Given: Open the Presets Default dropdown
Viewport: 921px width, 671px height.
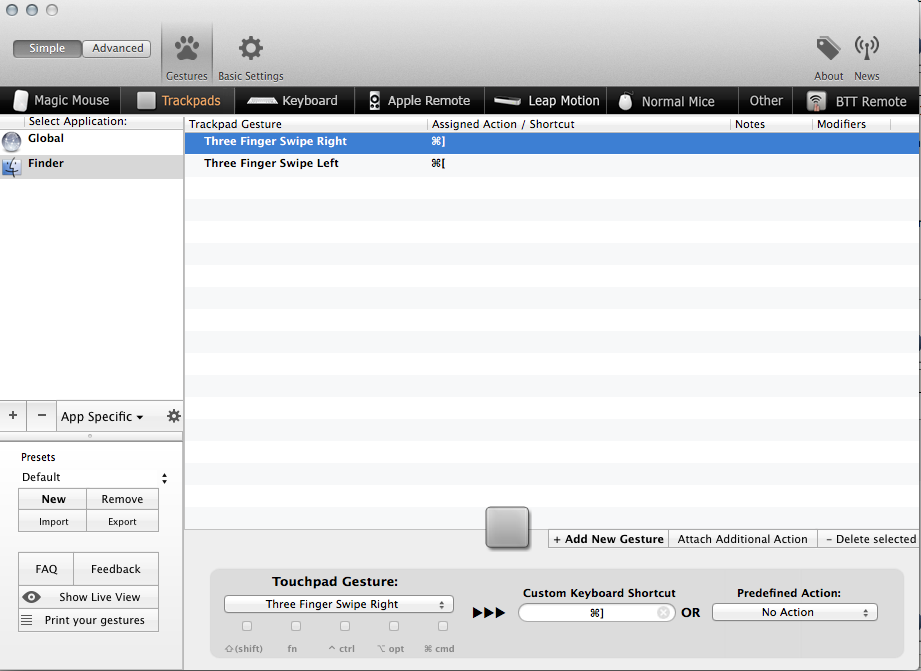Looking at the screenshot, I should click(x=94, y=477).
